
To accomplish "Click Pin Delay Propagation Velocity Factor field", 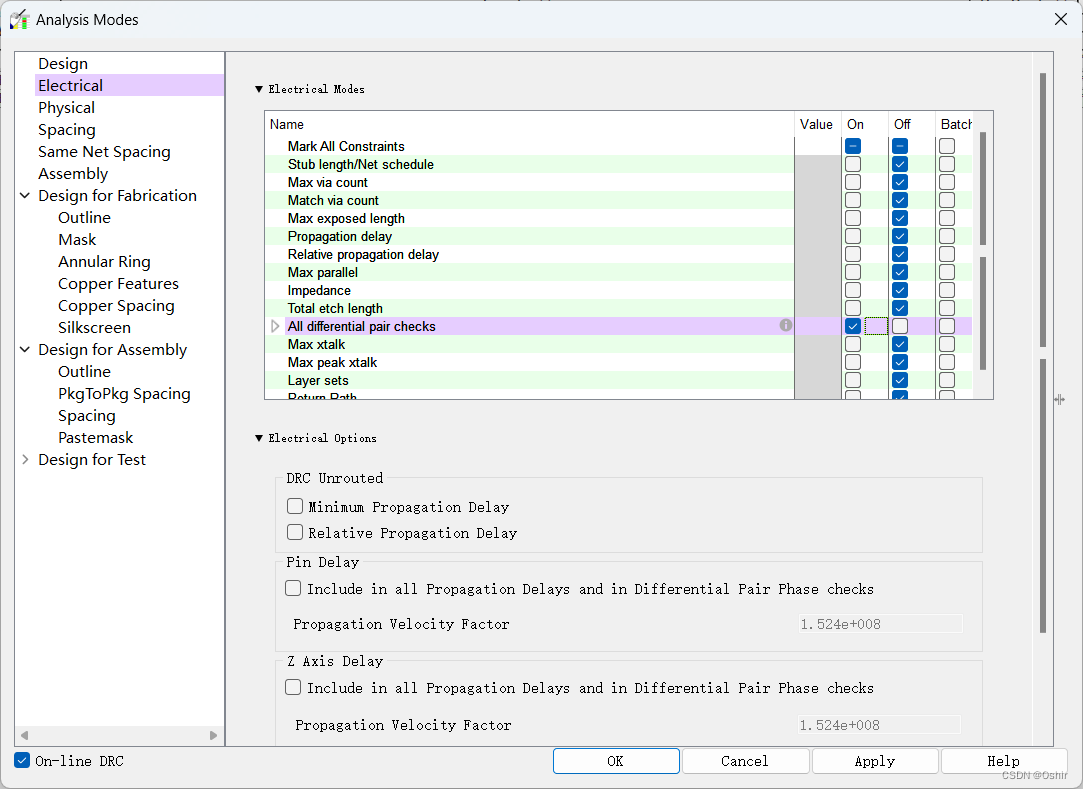I will [880, 624].
